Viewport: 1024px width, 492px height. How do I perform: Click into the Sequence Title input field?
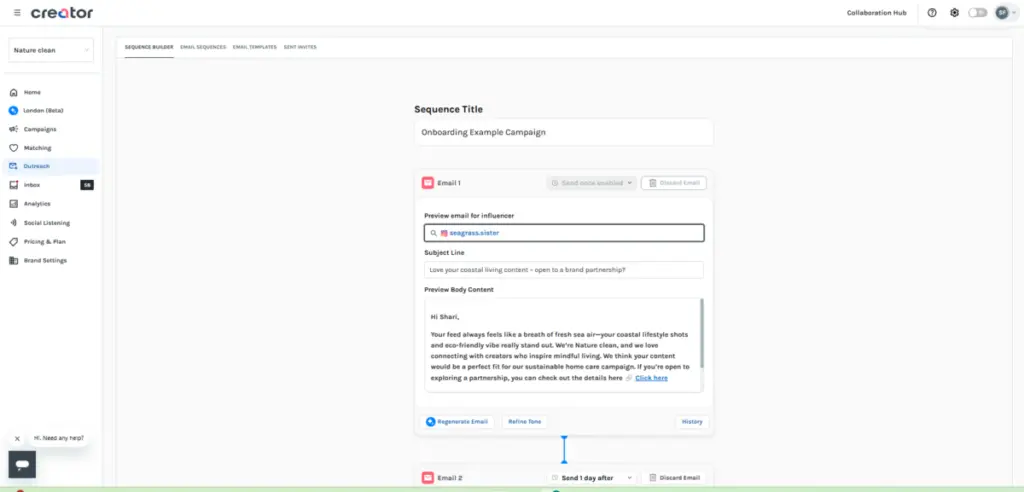tap(563, 132)
